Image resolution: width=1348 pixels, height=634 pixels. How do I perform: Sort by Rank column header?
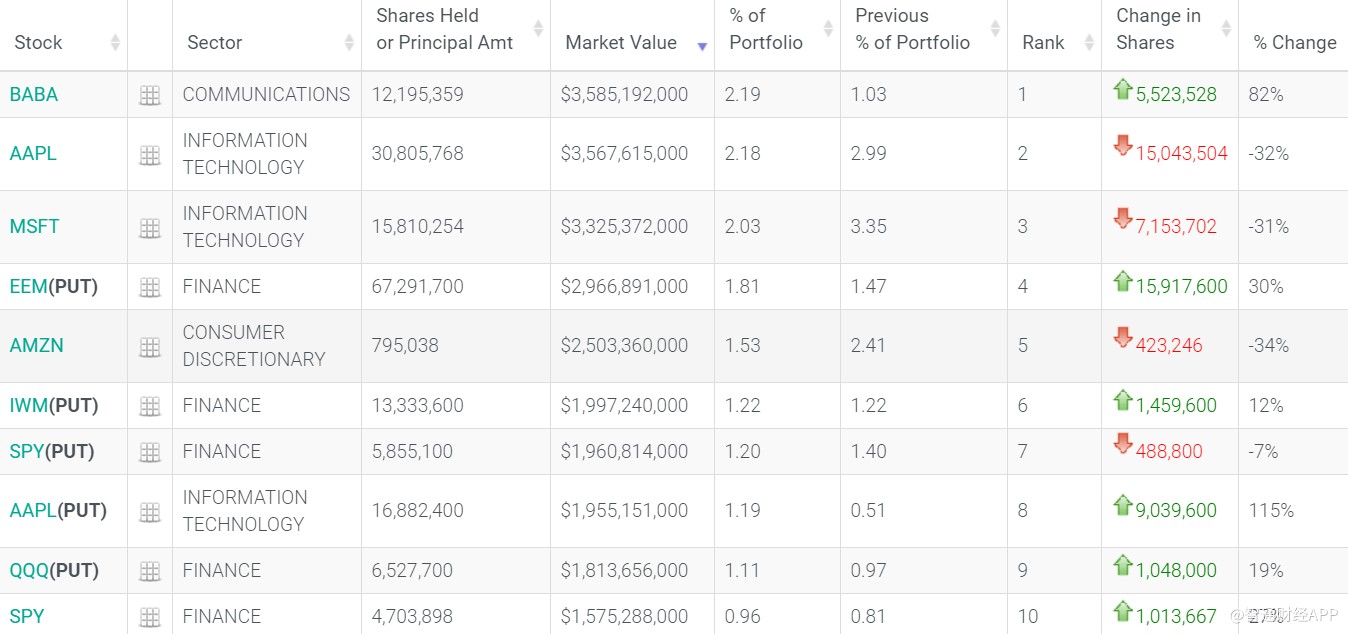(x=1089, y=42)
